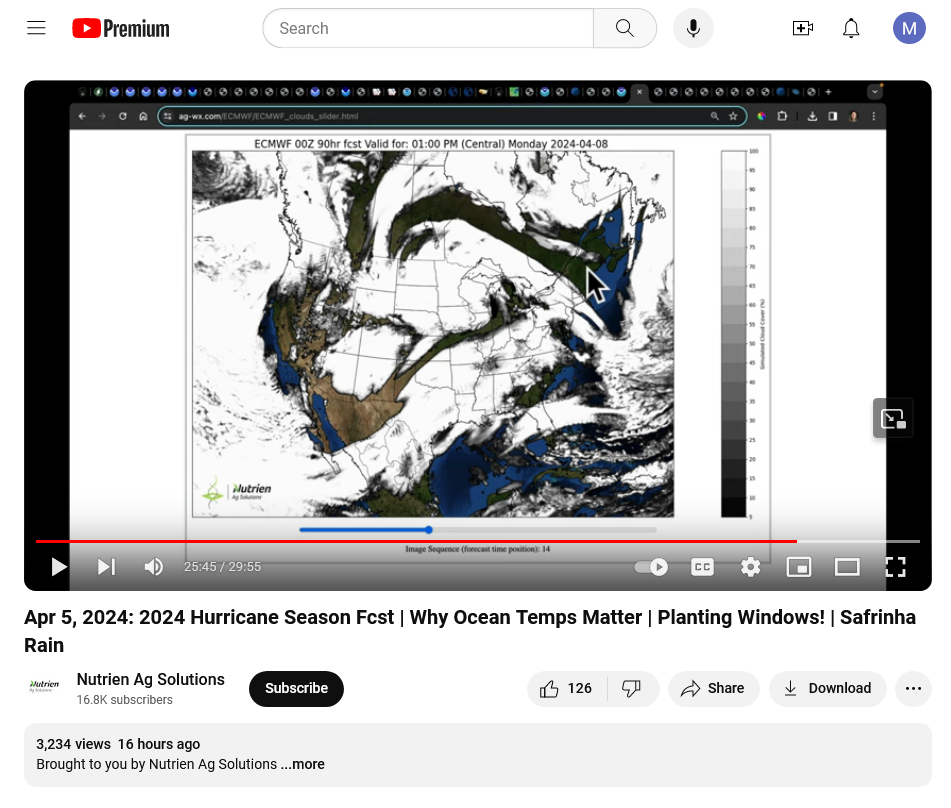The height and width of the screenshot is (808, 951).
Task: Go to YouTube Premium home logo
Action: coord(121,29)
